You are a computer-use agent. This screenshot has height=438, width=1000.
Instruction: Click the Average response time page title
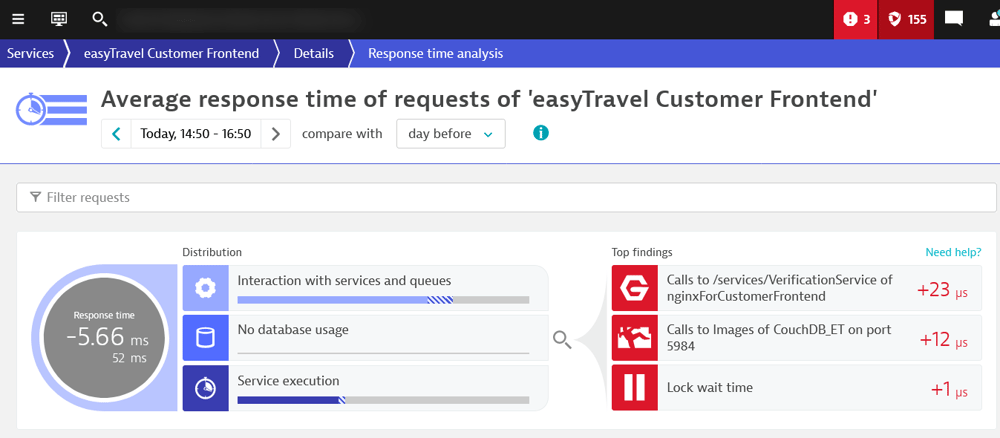[489, 99]
